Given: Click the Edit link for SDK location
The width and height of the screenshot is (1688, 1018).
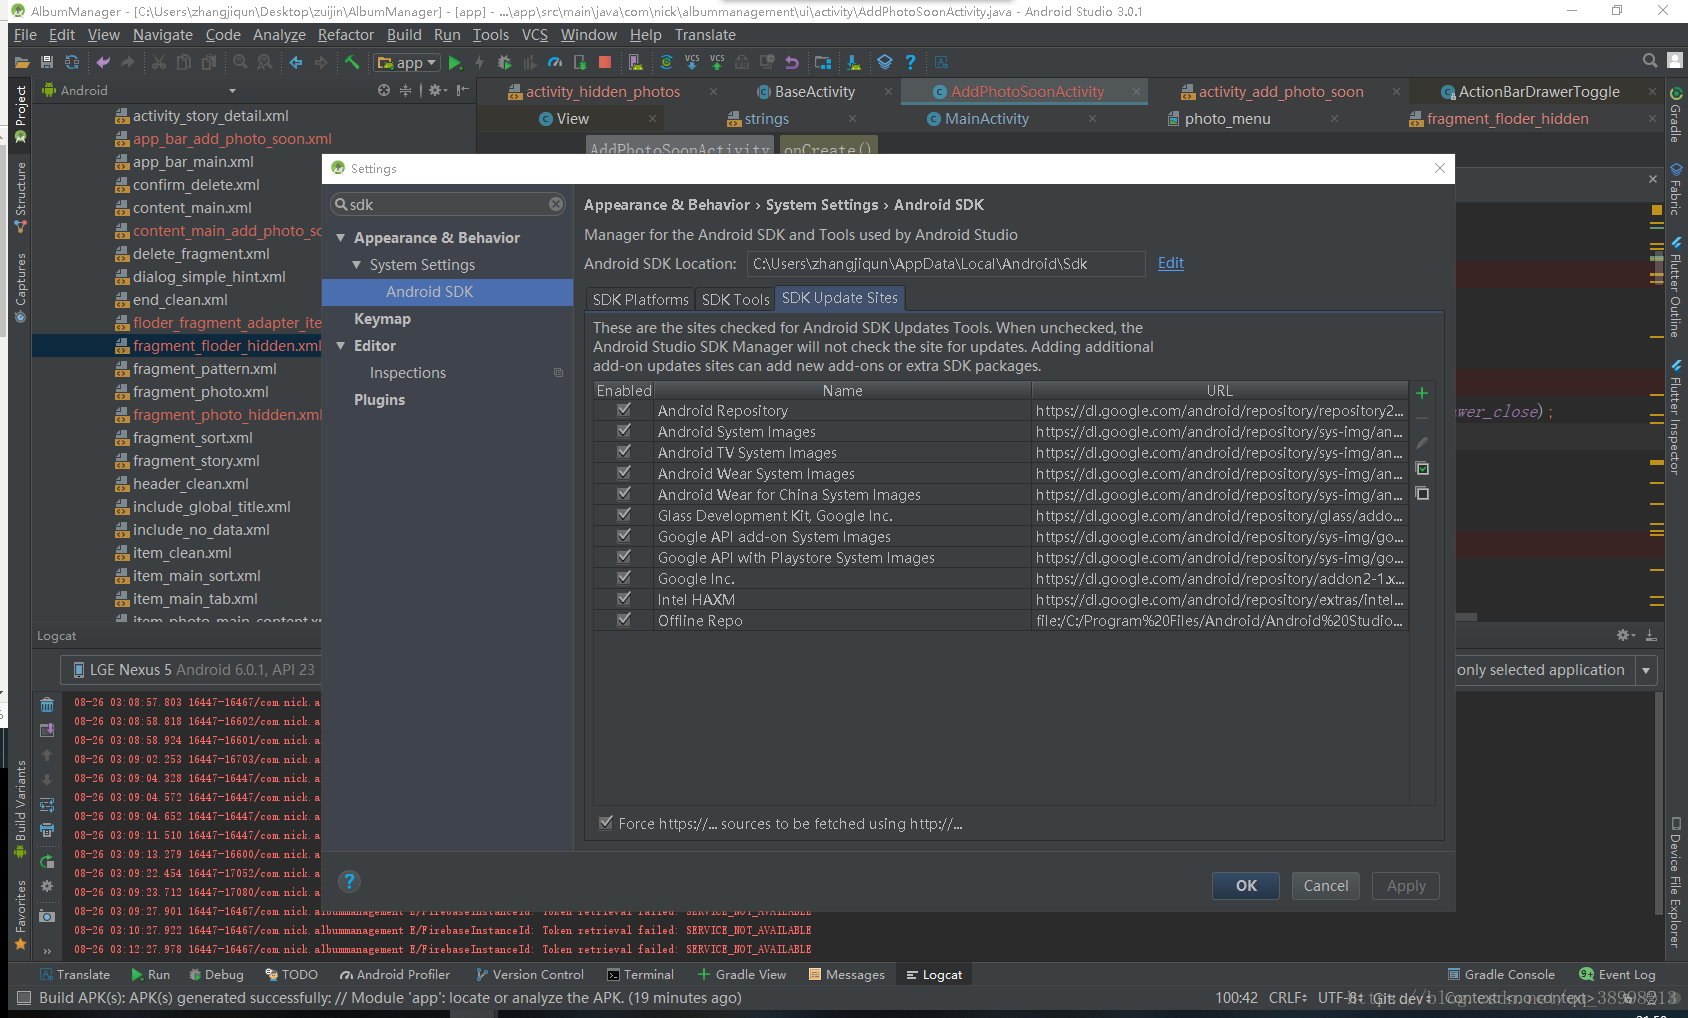Looking at the screenshot, I should (1170, 263).
